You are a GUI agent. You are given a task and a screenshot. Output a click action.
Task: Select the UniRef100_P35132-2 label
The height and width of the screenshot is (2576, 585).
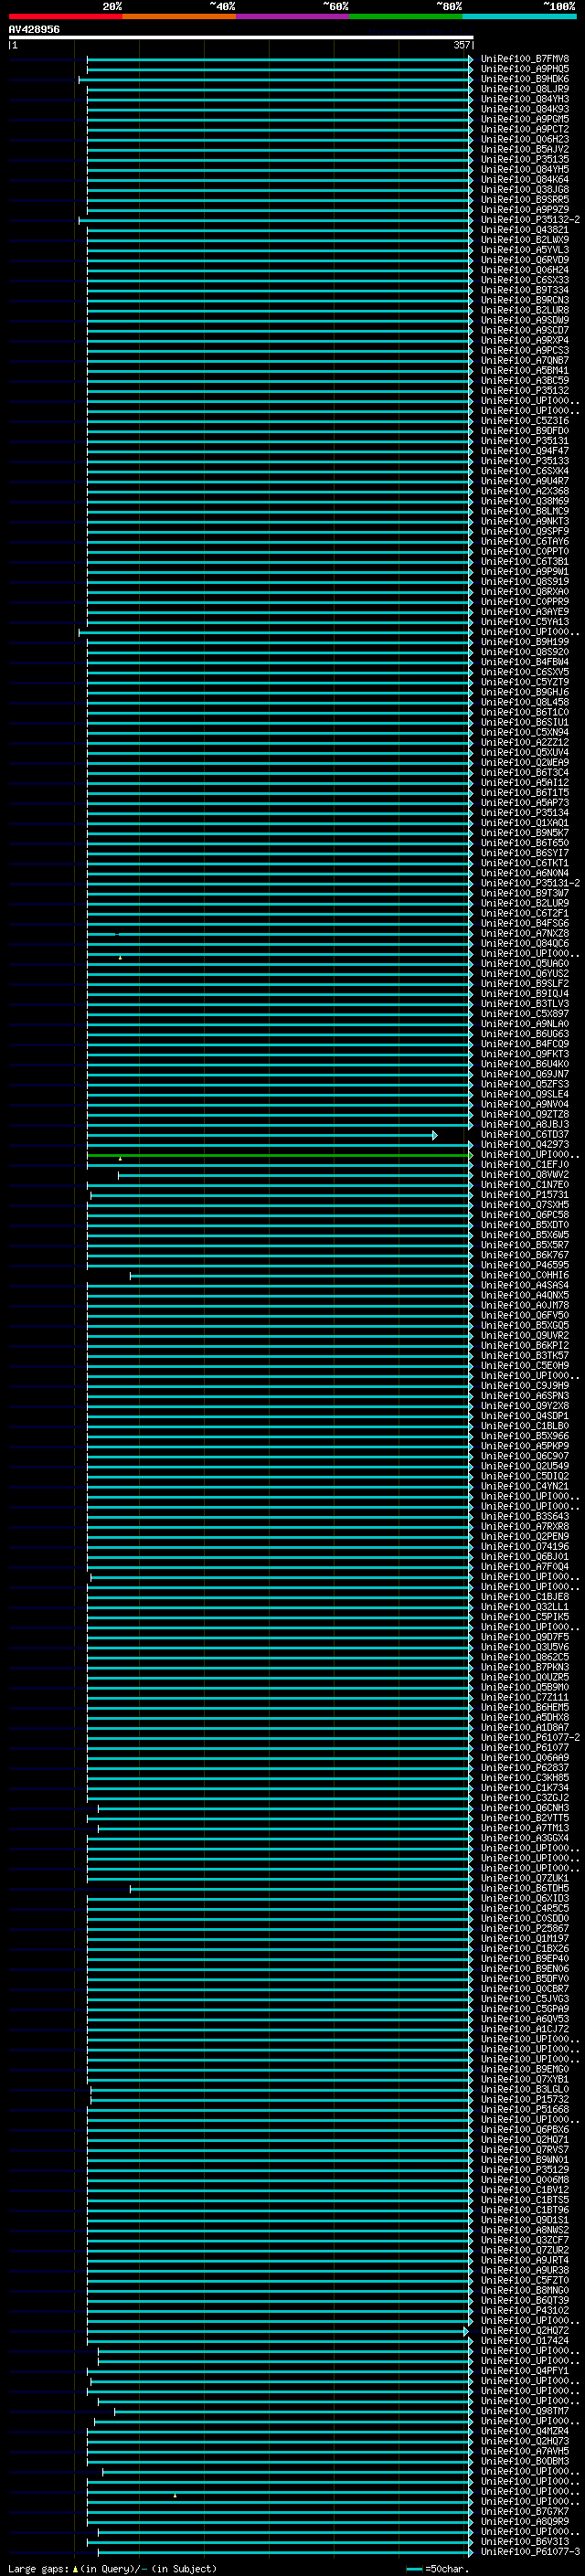(x=530, y=220)
